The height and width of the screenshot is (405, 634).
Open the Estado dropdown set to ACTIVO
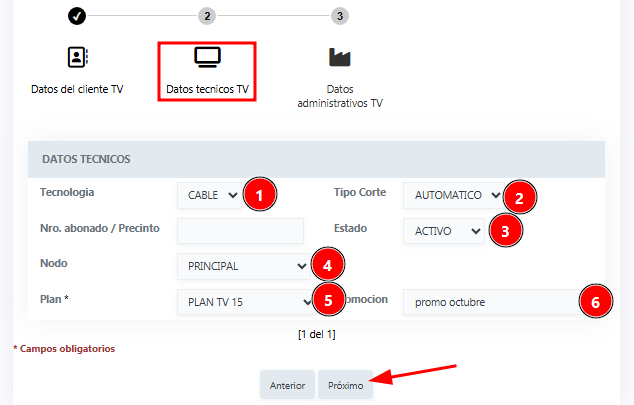(442, 231)
